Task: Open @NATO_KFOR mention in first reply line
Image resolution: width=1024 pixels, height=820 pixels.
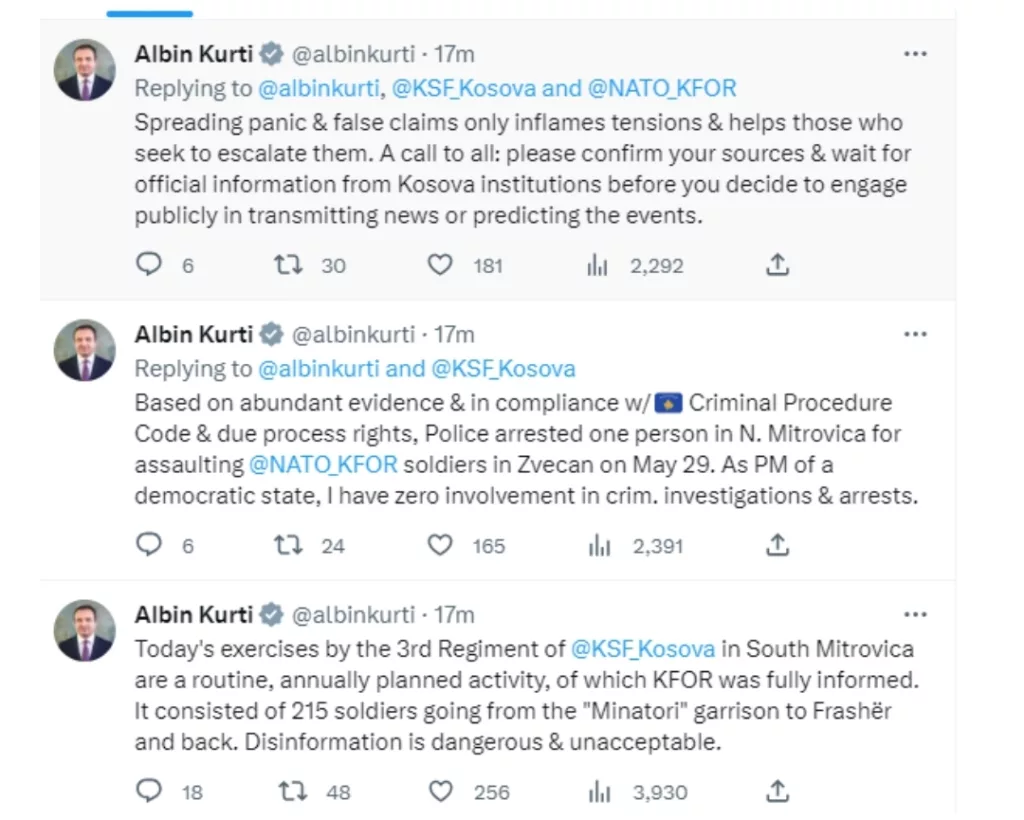Action: coord(662,88)
